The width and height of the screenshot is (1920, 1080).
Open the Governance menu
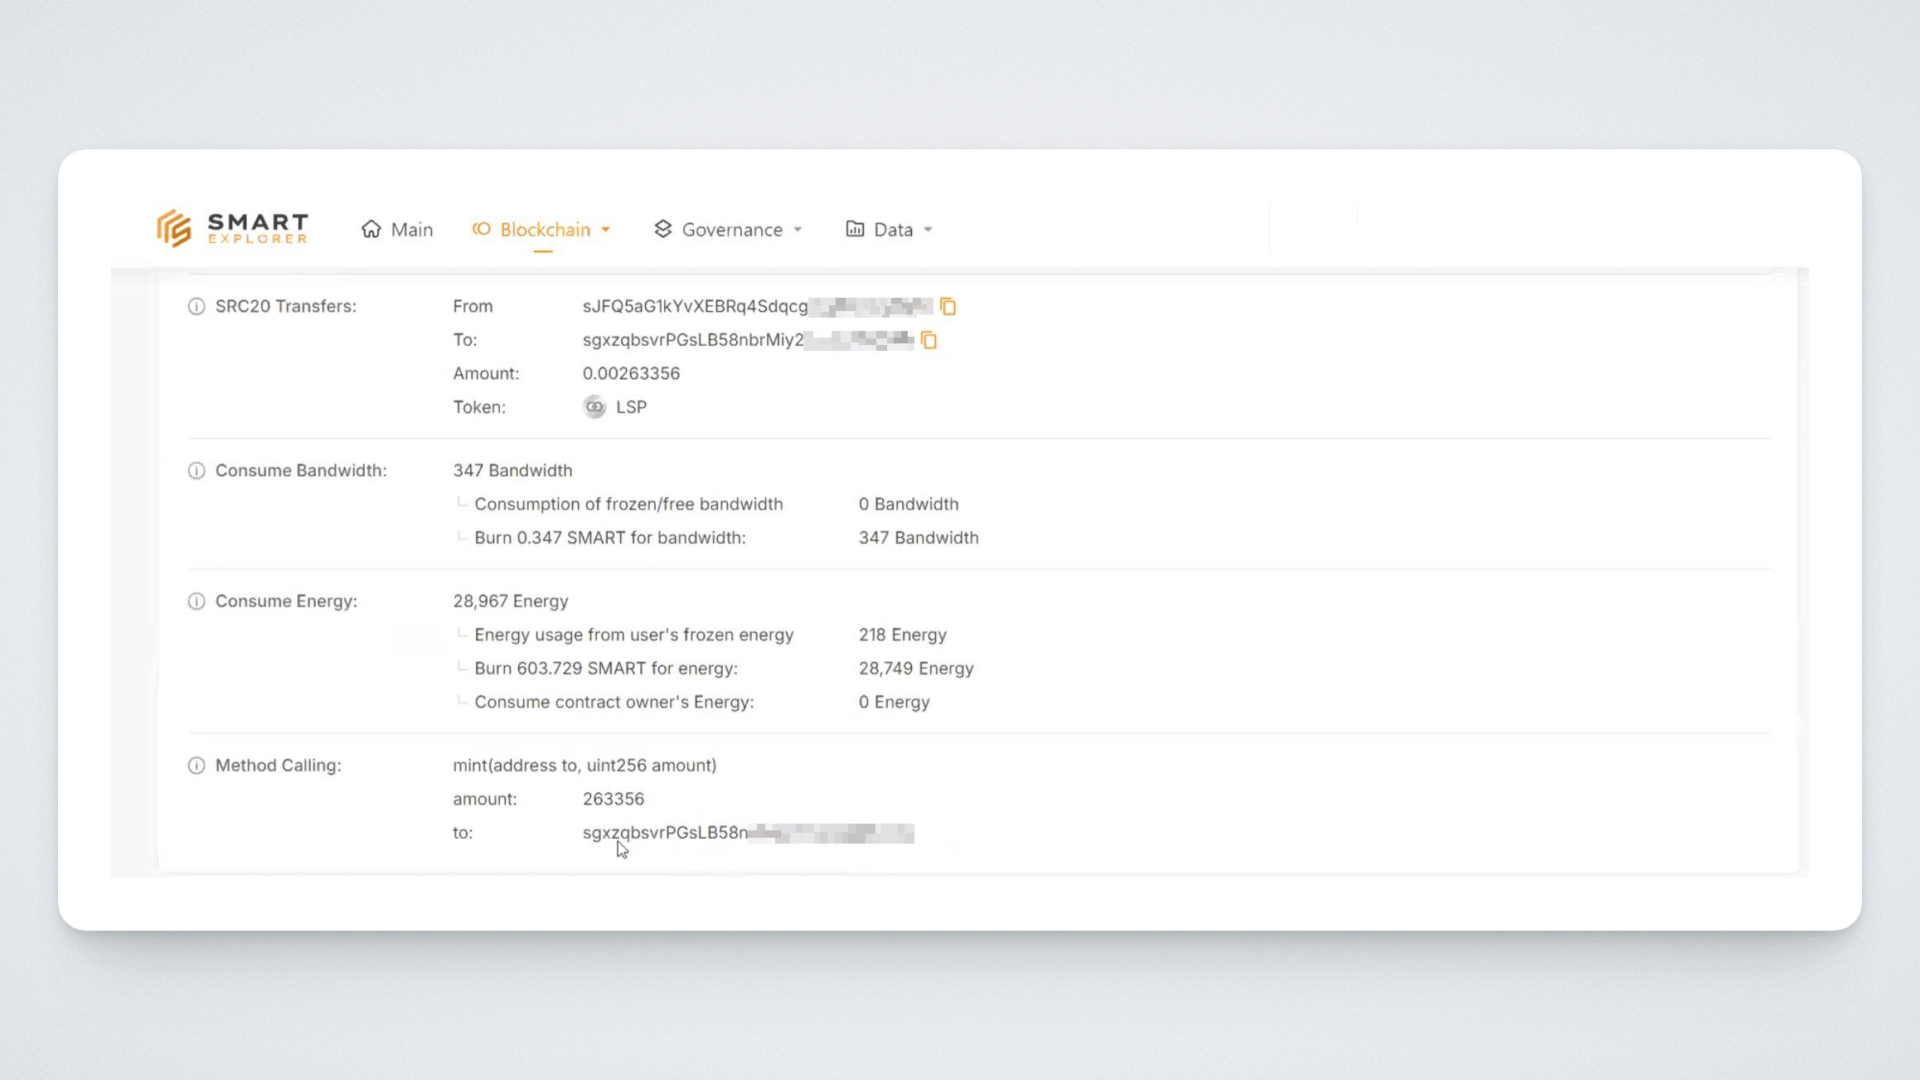[731, 230]
